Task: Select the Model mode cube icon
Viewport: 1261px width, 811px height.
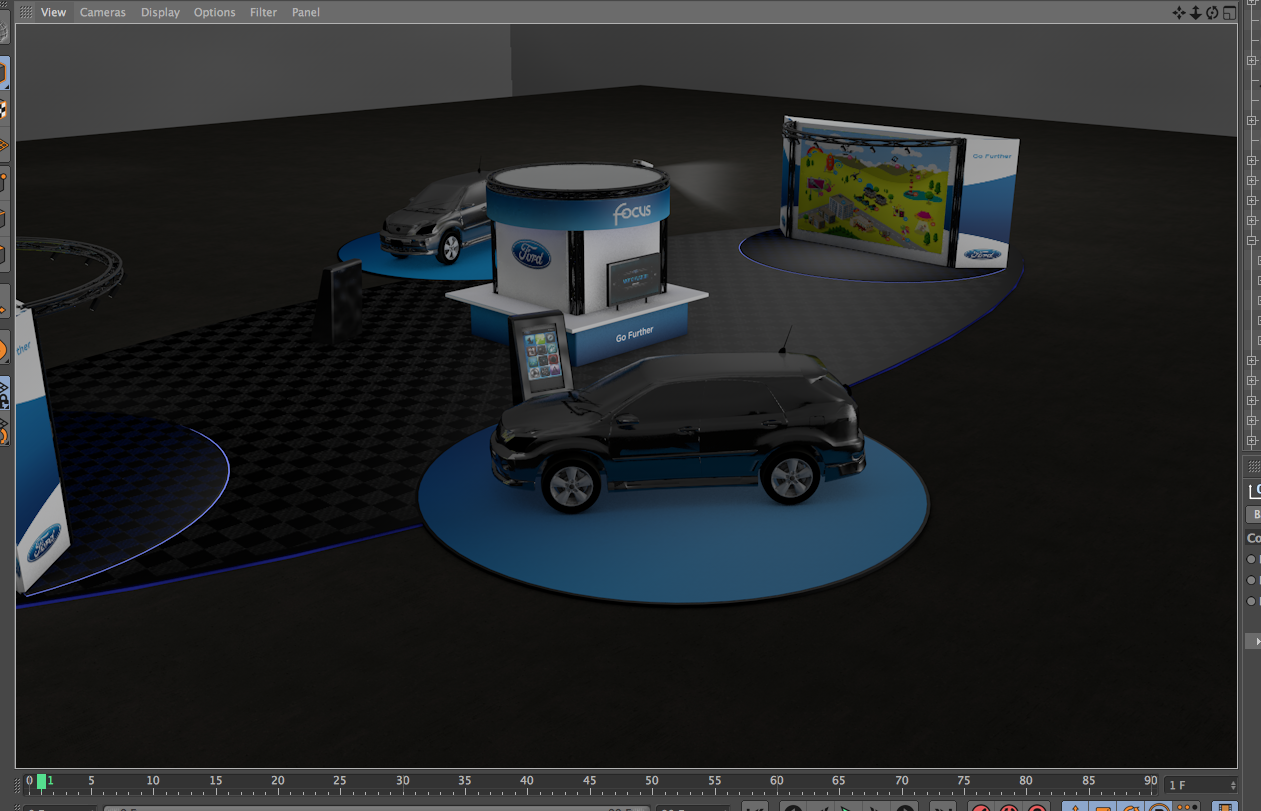Action: (3, 73)
